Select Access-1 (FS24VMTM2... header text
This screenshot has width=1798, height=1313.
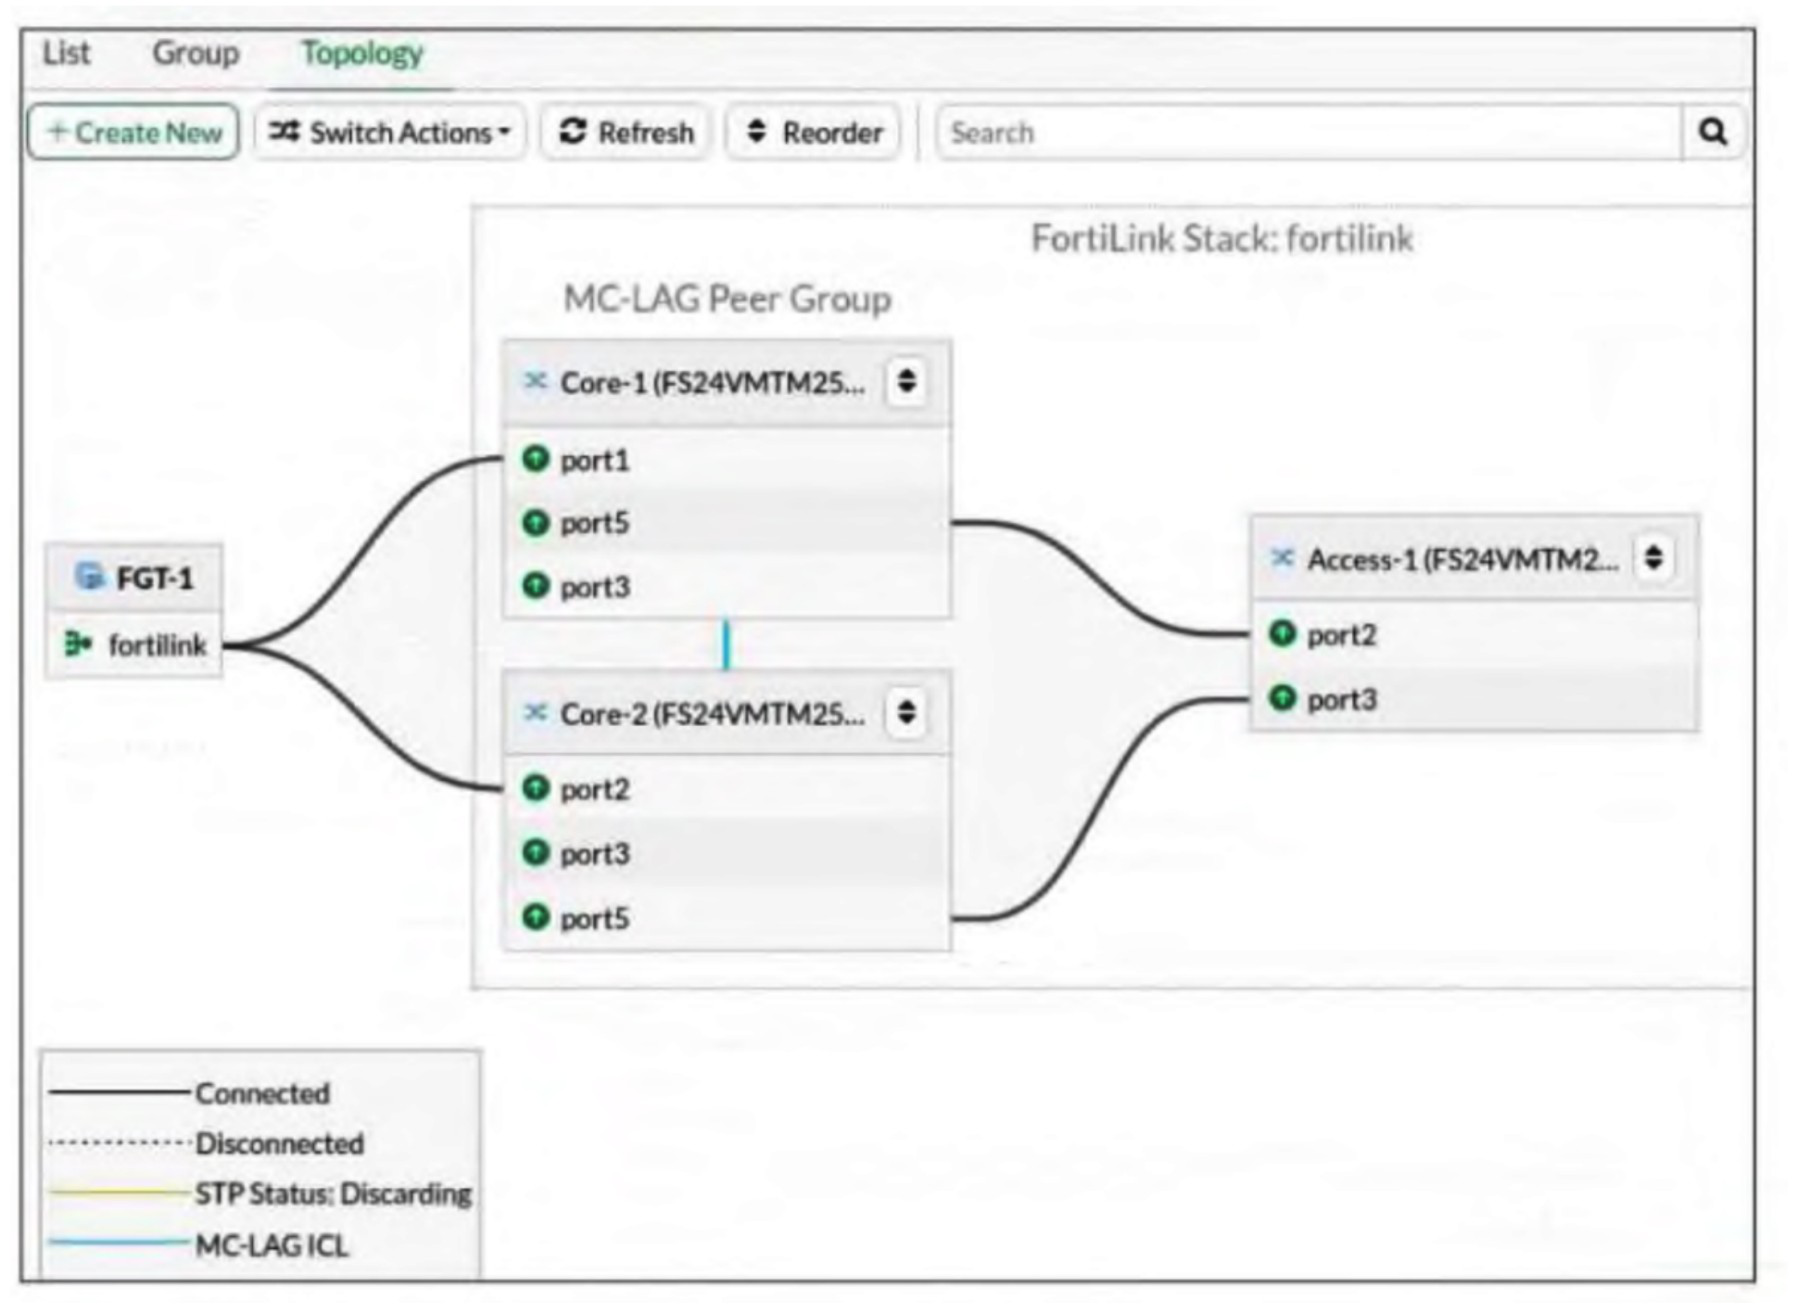(1463, 559)
